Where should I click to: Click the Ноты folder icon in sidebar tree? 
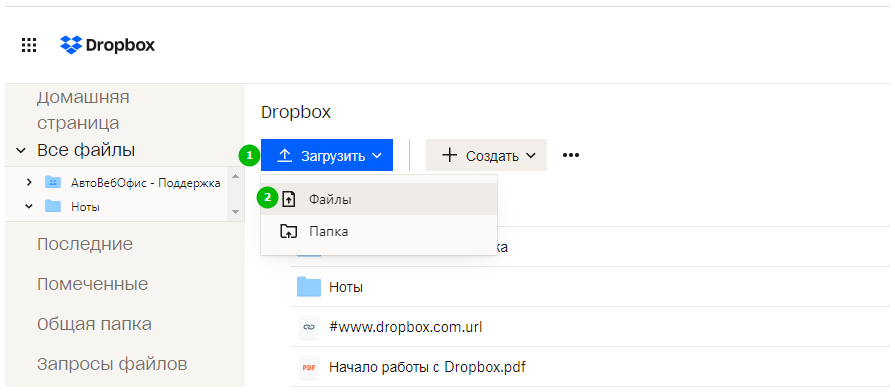click(x=53, y=206)
